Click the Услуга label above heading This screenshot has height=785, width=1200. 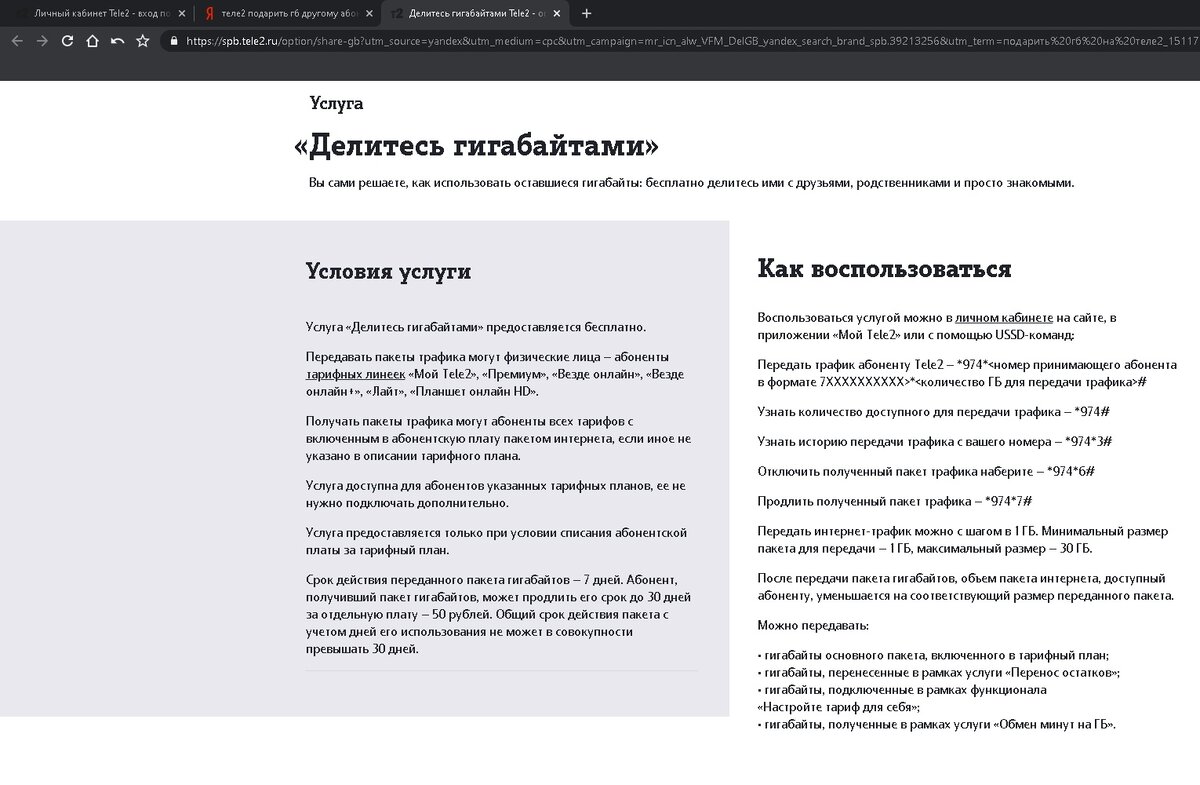pyautogui.click(x=336, y=103)
